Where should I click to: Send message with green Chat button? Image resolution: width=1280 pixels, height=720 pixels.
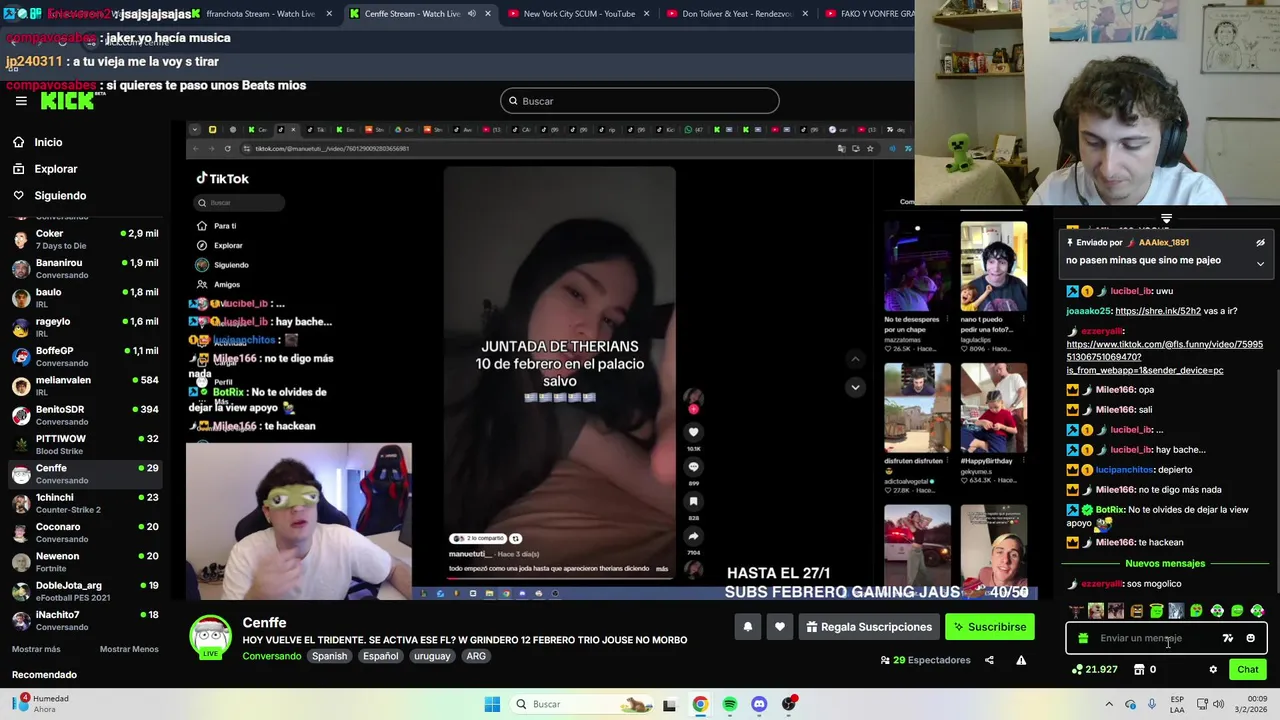[x=1248, y=670]
